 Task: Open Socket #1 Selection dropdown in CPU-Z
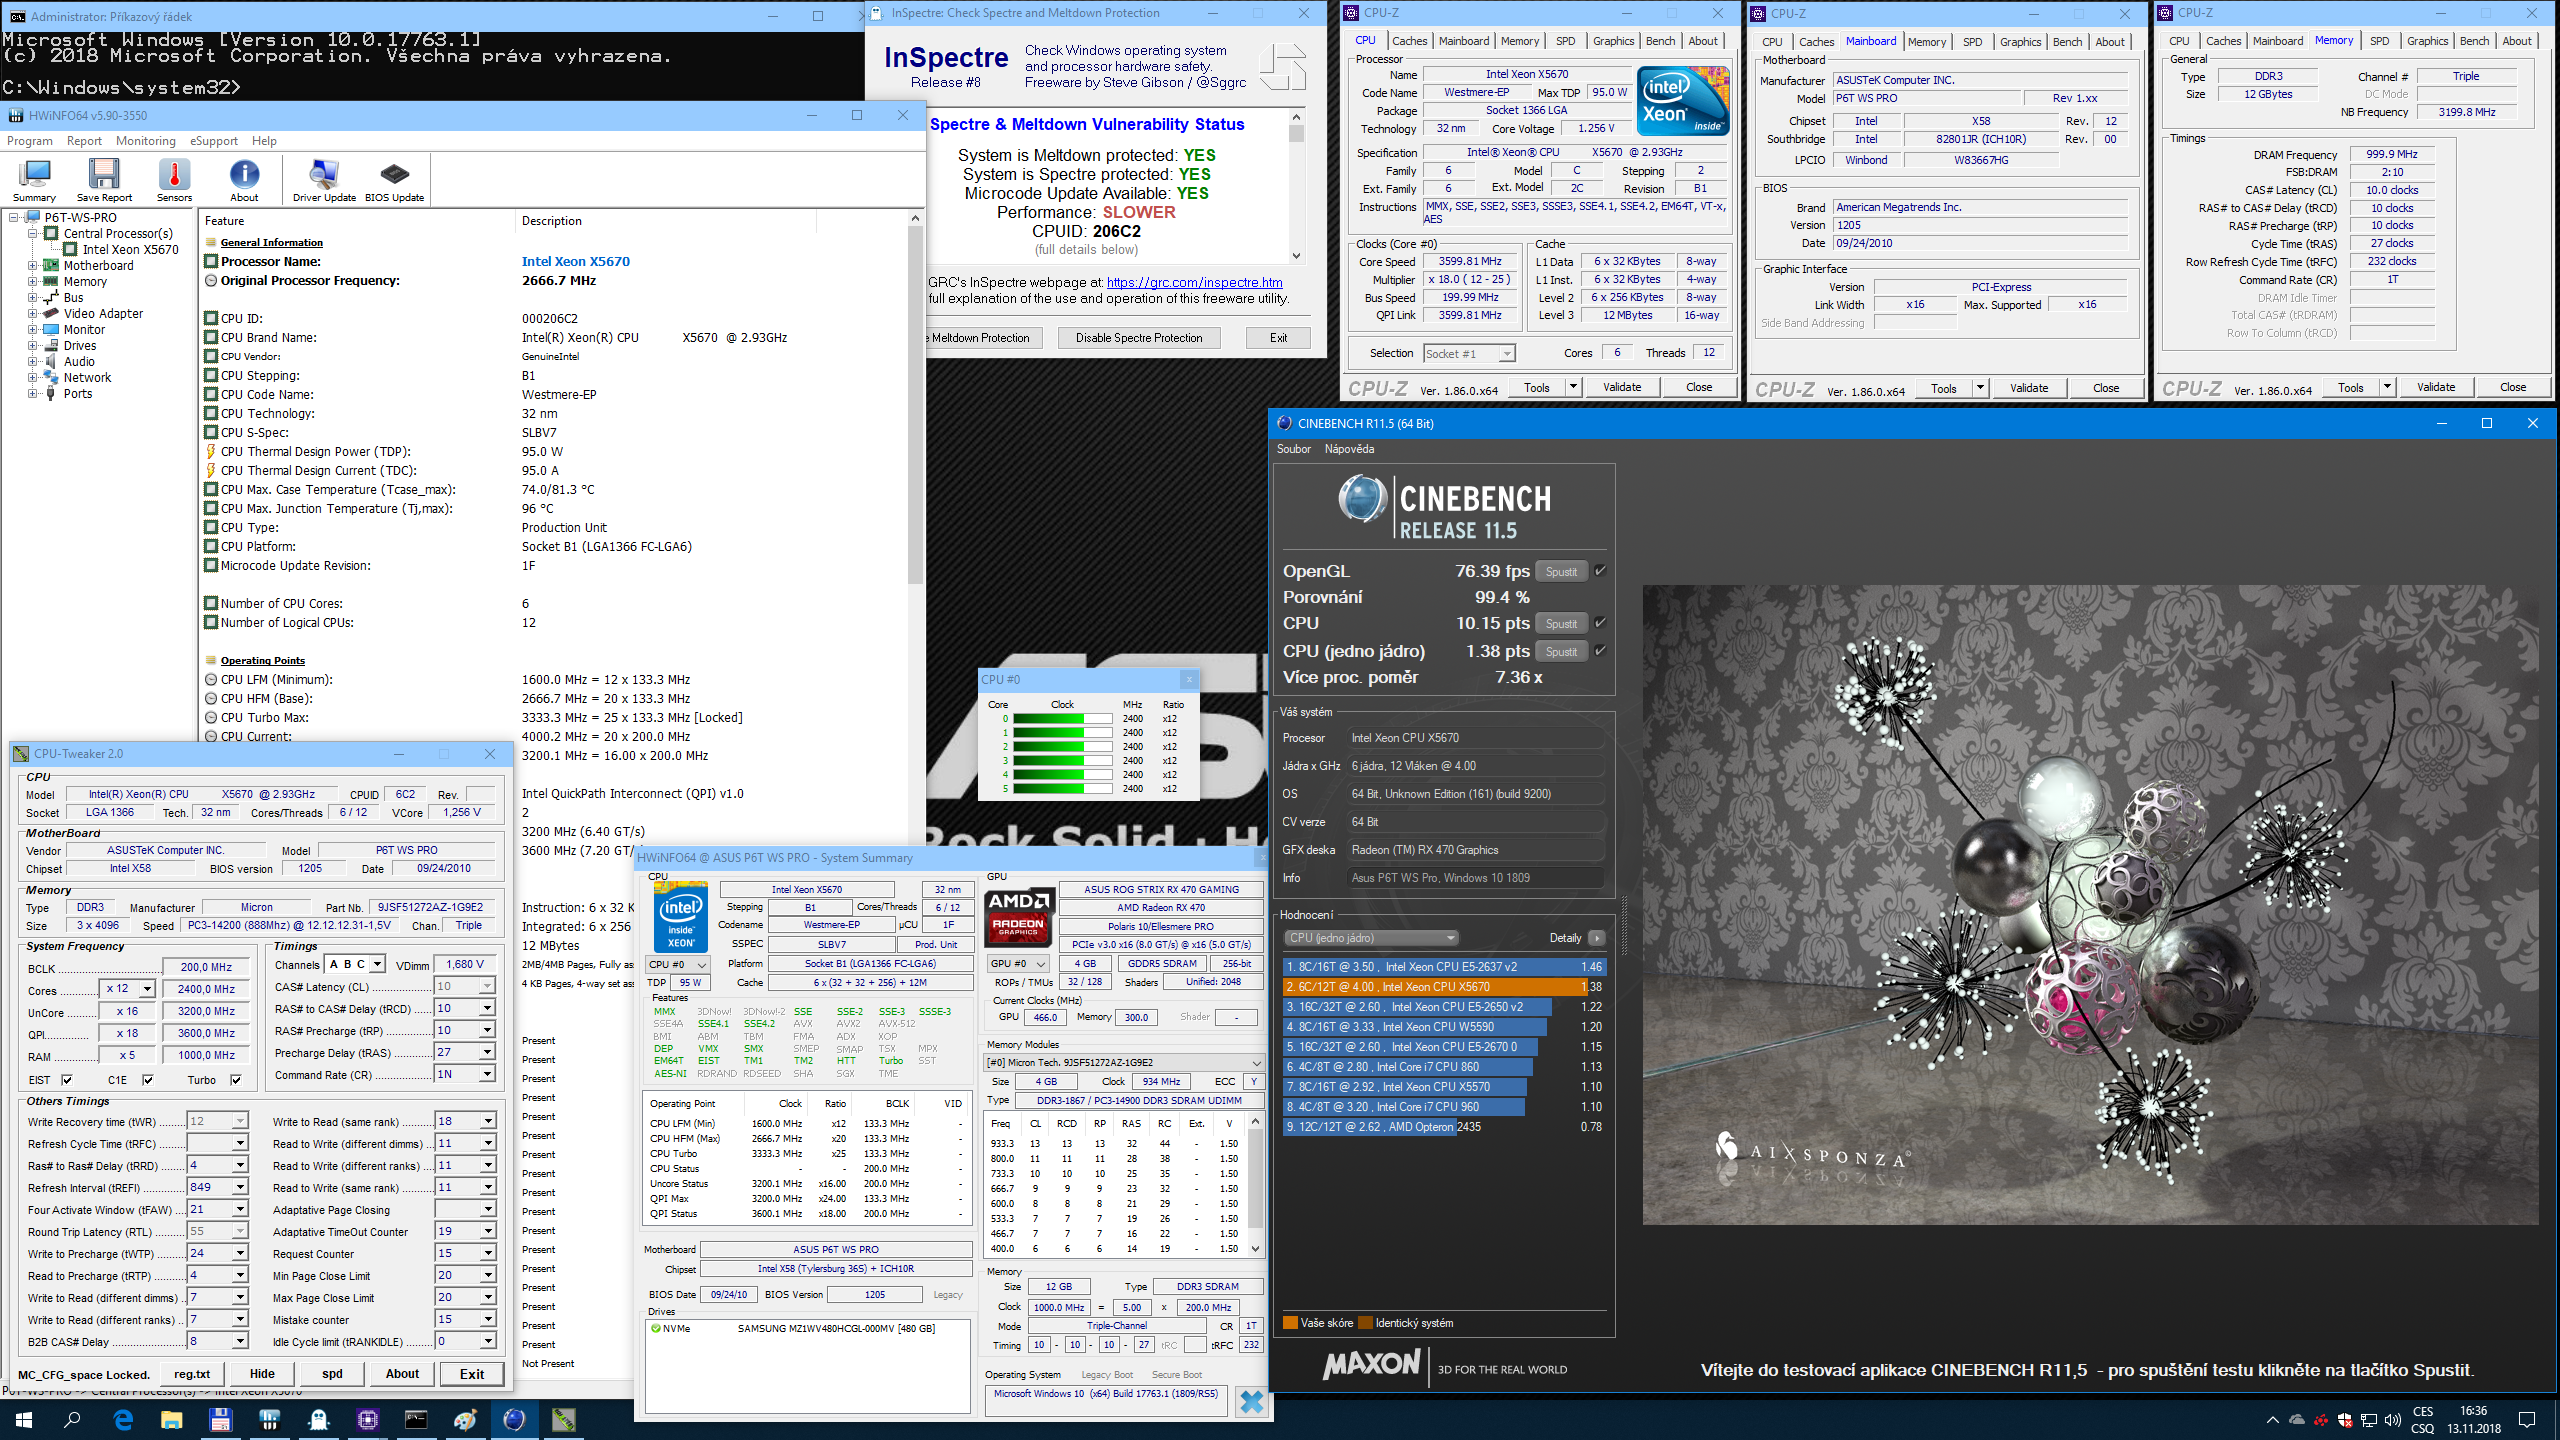1470,353
